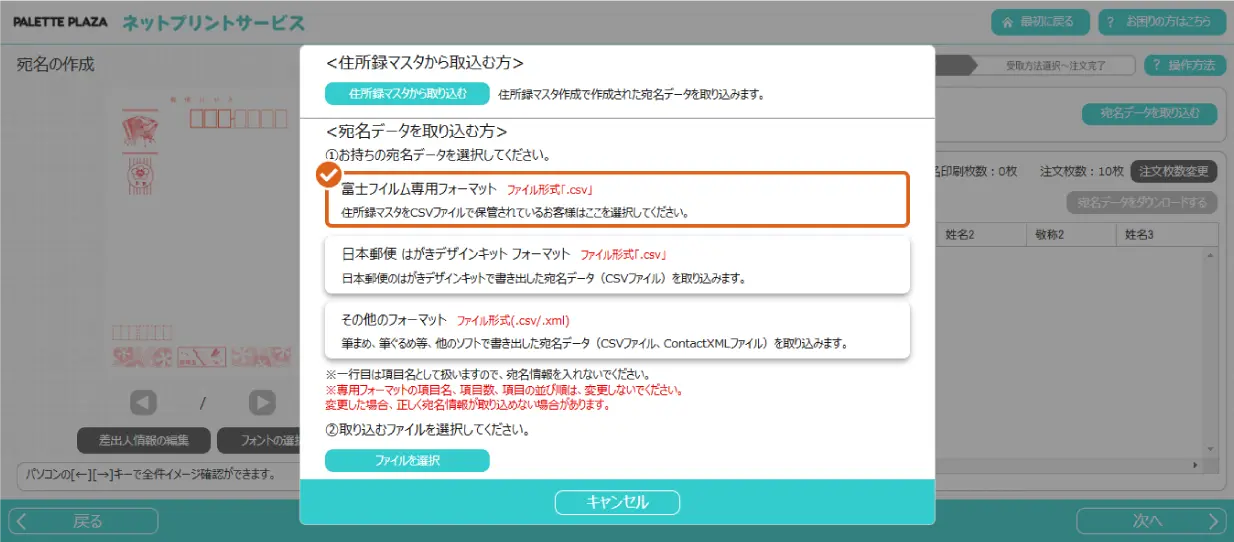Image resolution: width=1234 pixels, height=542 pixels.
Task: Show next postcard image arrow
Action: [x=262, y=403]
